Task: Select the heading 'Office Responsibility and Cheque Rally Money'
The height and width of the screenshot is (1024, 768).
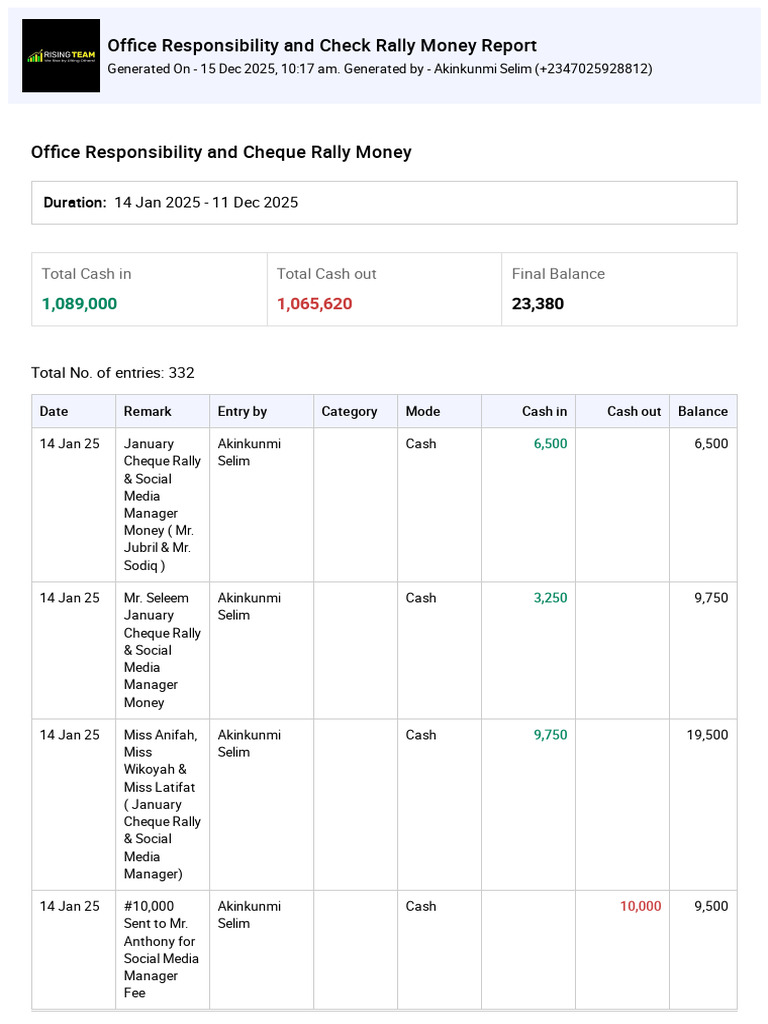Action: [221, 152]
